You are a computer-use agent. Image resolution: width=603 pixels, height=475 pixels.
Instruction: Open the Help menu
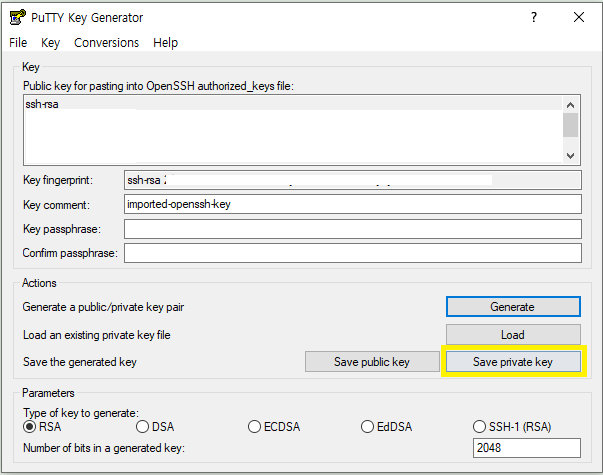pos(165,42)
